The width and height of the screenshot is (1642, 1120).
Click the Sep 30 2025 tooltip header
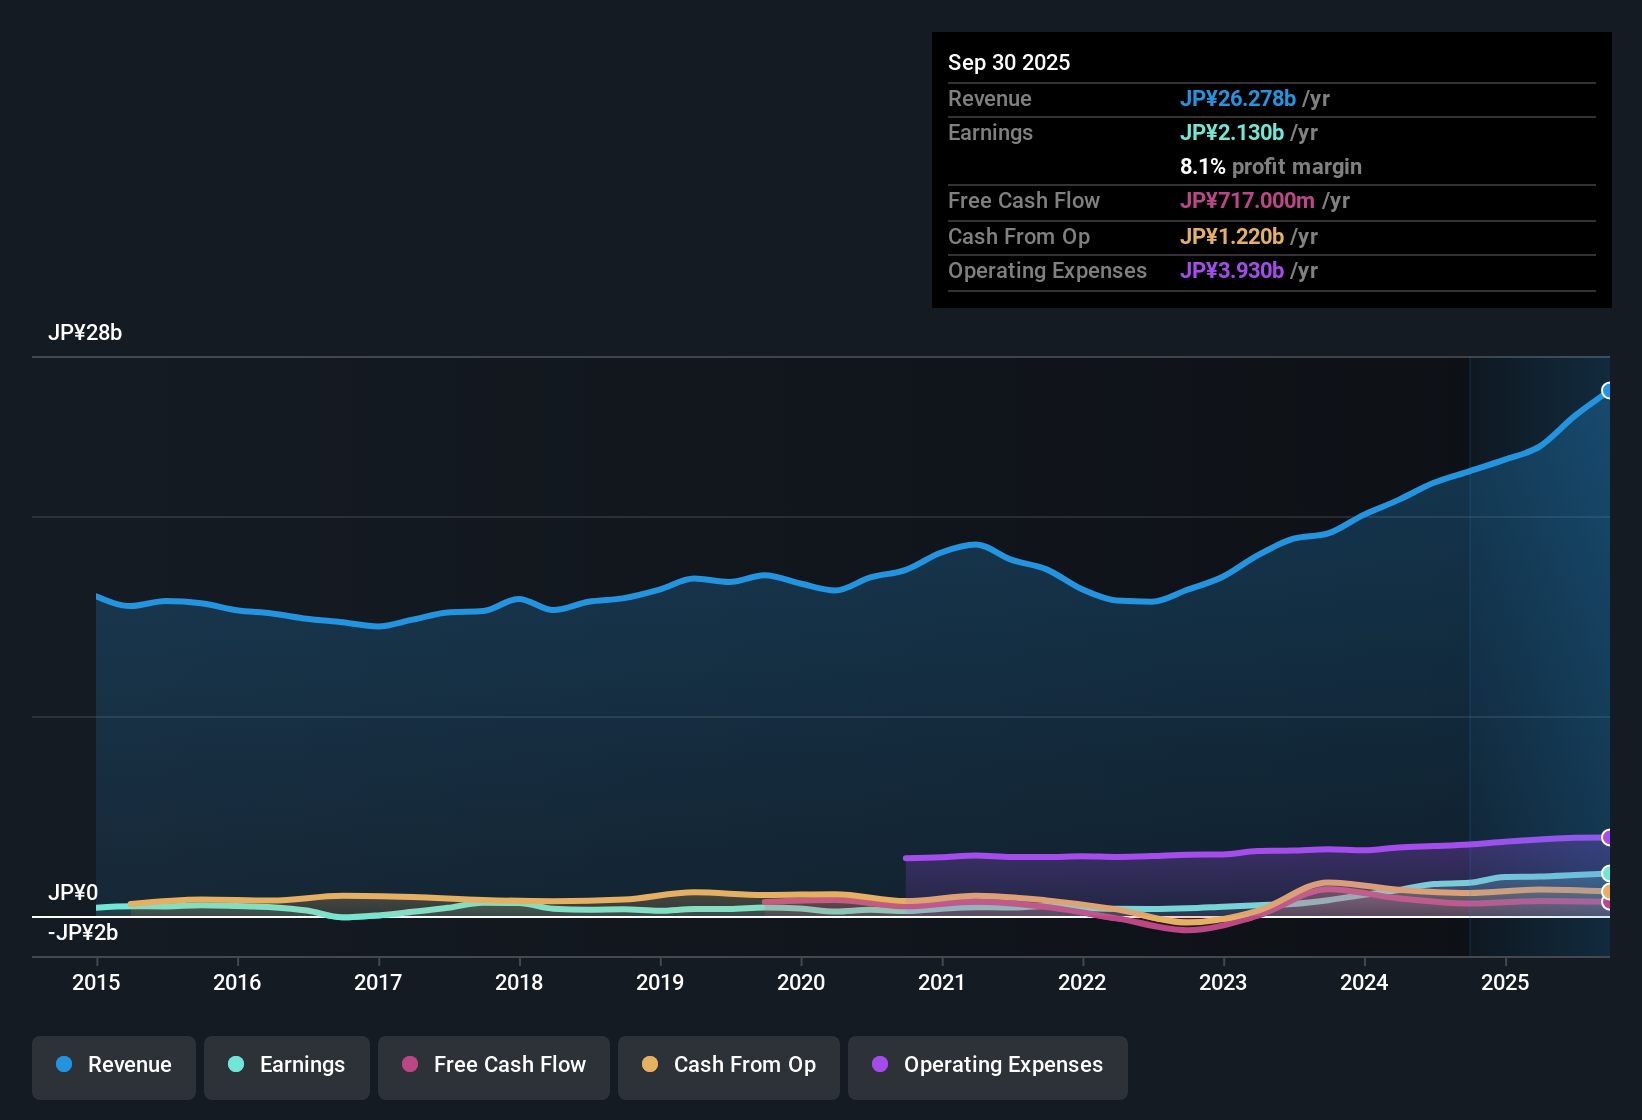(1009, 62)
